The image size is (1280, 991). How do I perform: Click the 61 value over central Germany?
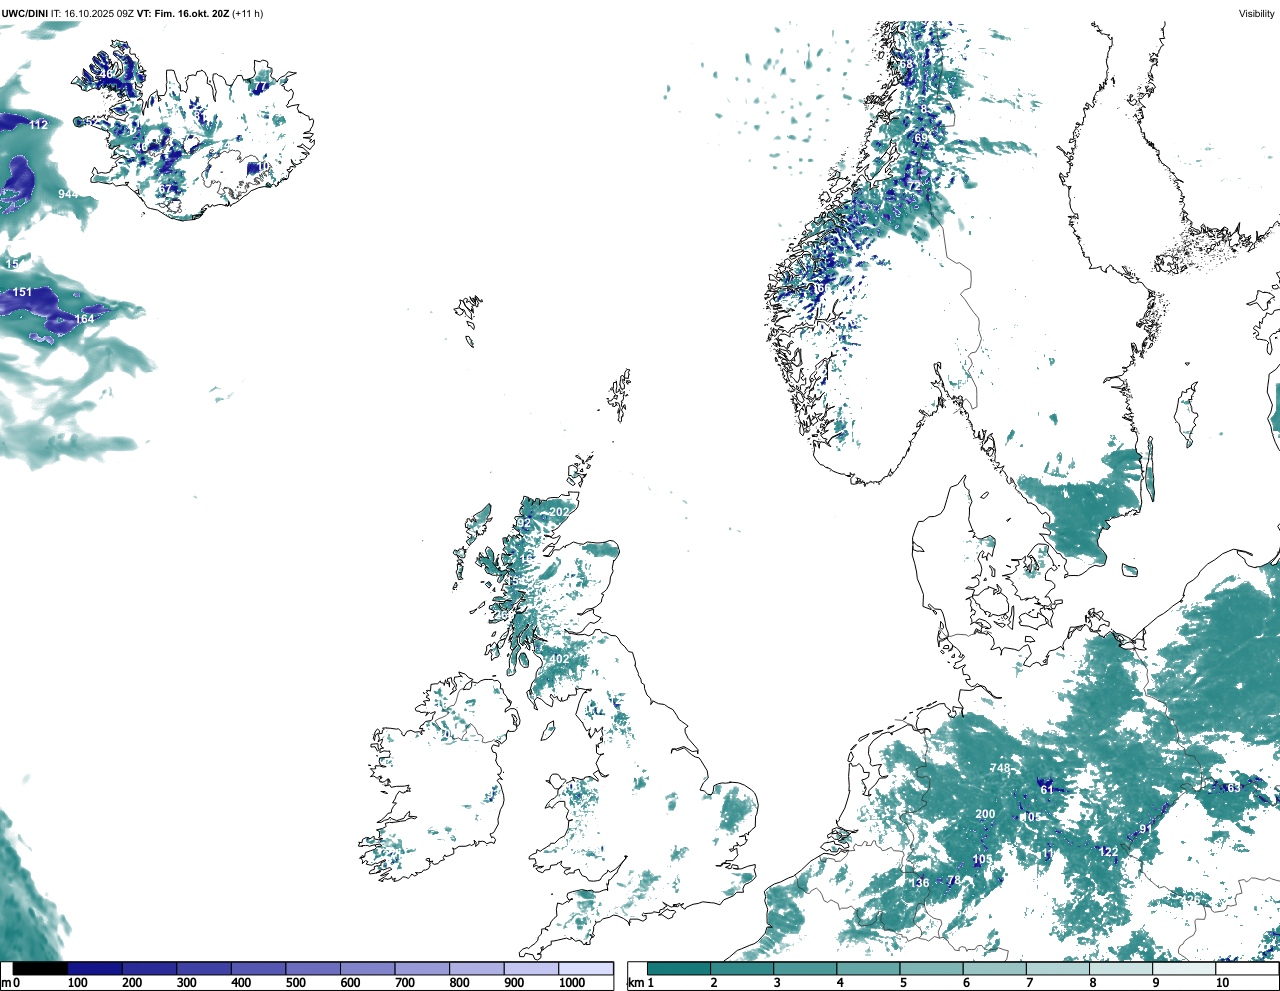[x=1047, y=790]
